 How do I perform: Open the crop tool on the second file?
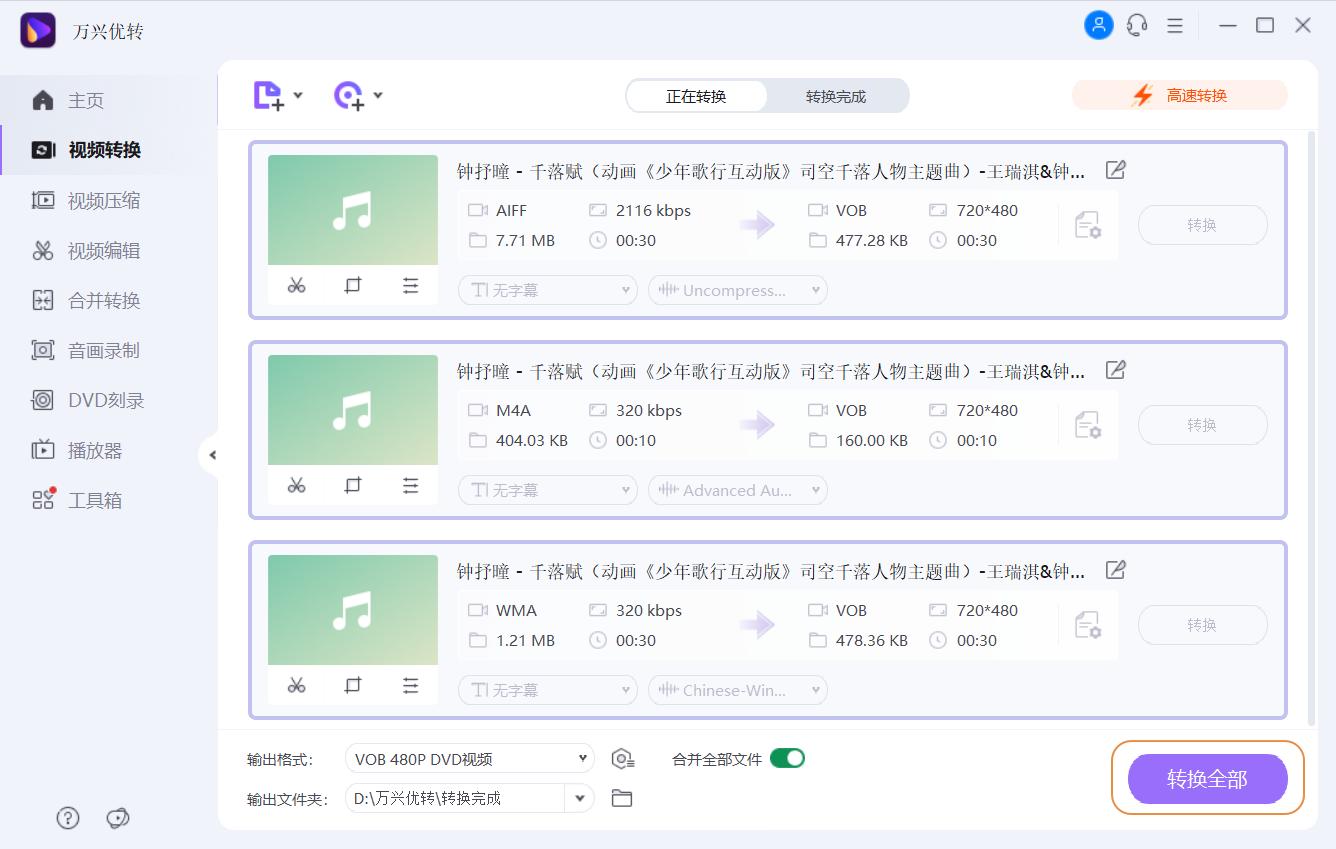point(352,485)
